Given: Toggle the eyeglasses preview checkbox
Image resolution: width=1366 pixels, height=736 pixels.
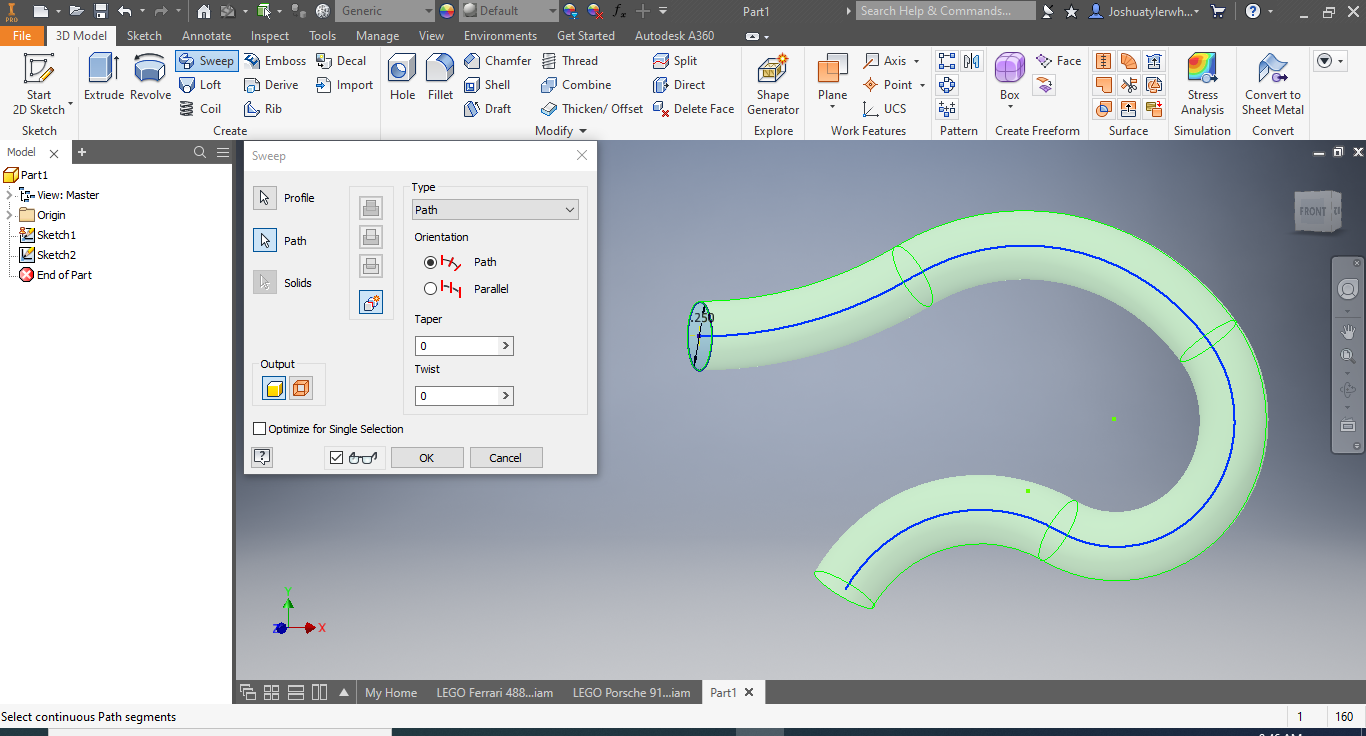Looking at the screenshot, I should click(337, 456).
